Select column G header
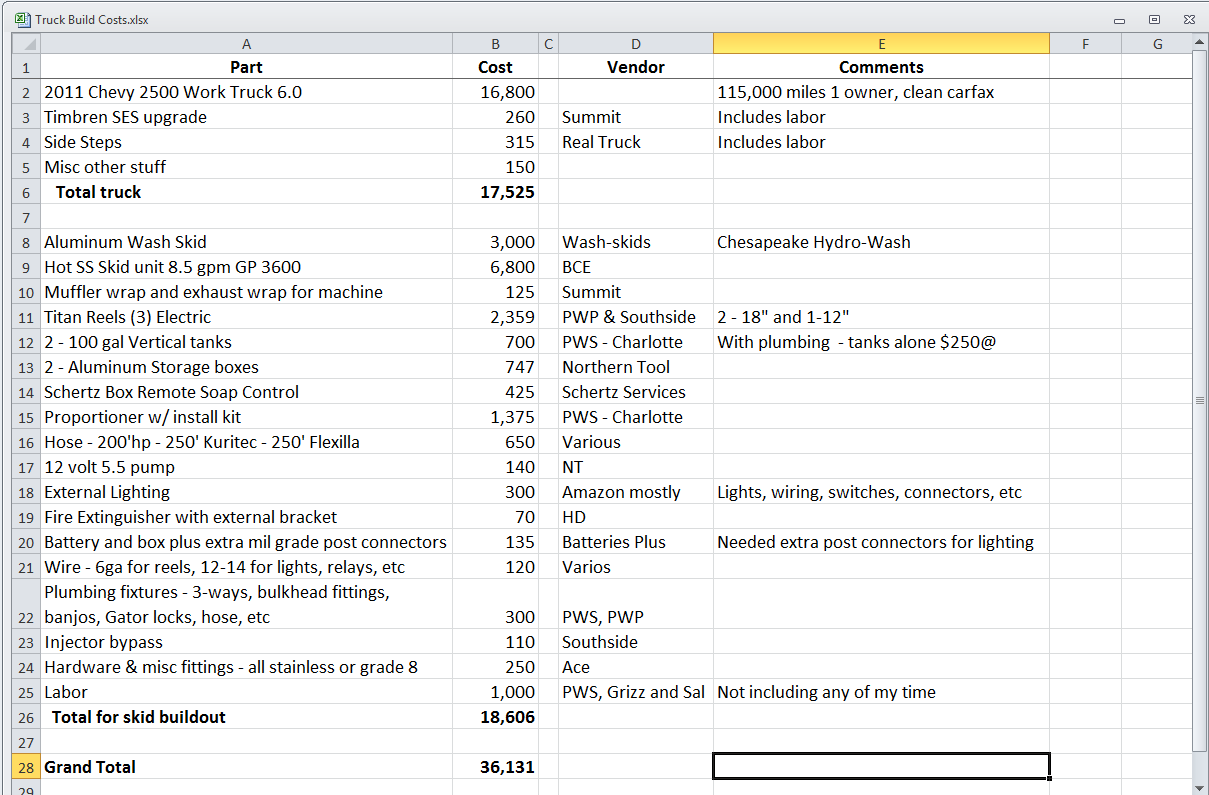Screen dimensions: 1209x795 (1157, 44)
